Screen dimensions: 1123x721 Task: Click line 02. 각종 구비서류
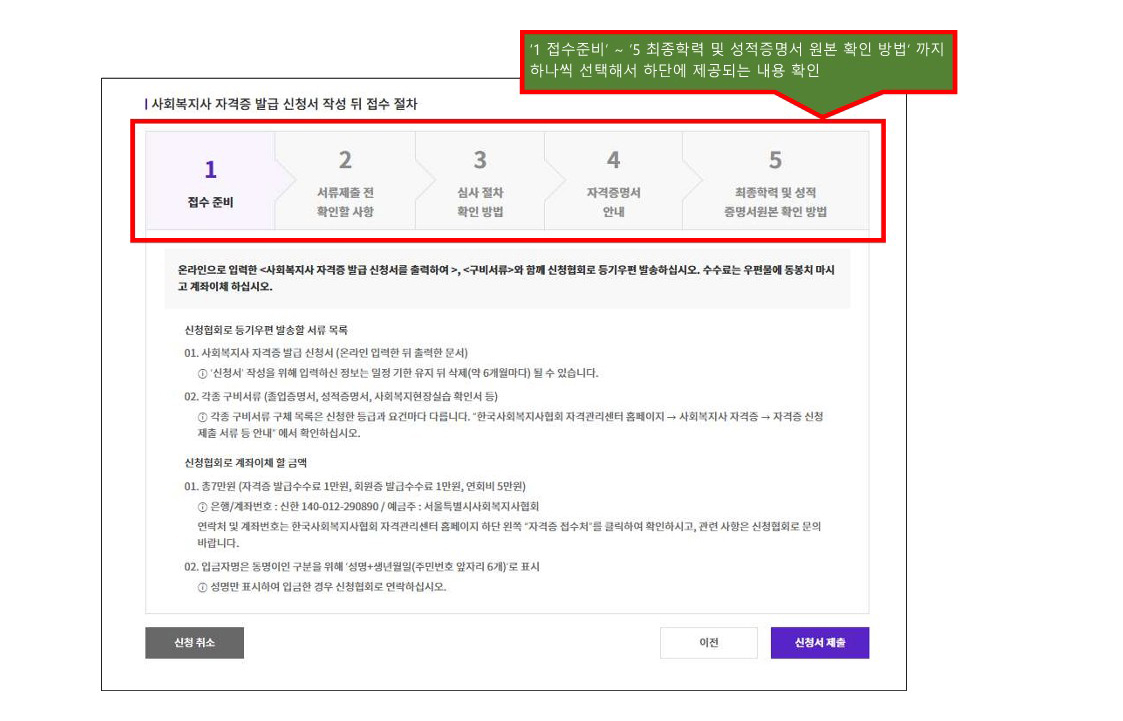click(x=341, y=397)
